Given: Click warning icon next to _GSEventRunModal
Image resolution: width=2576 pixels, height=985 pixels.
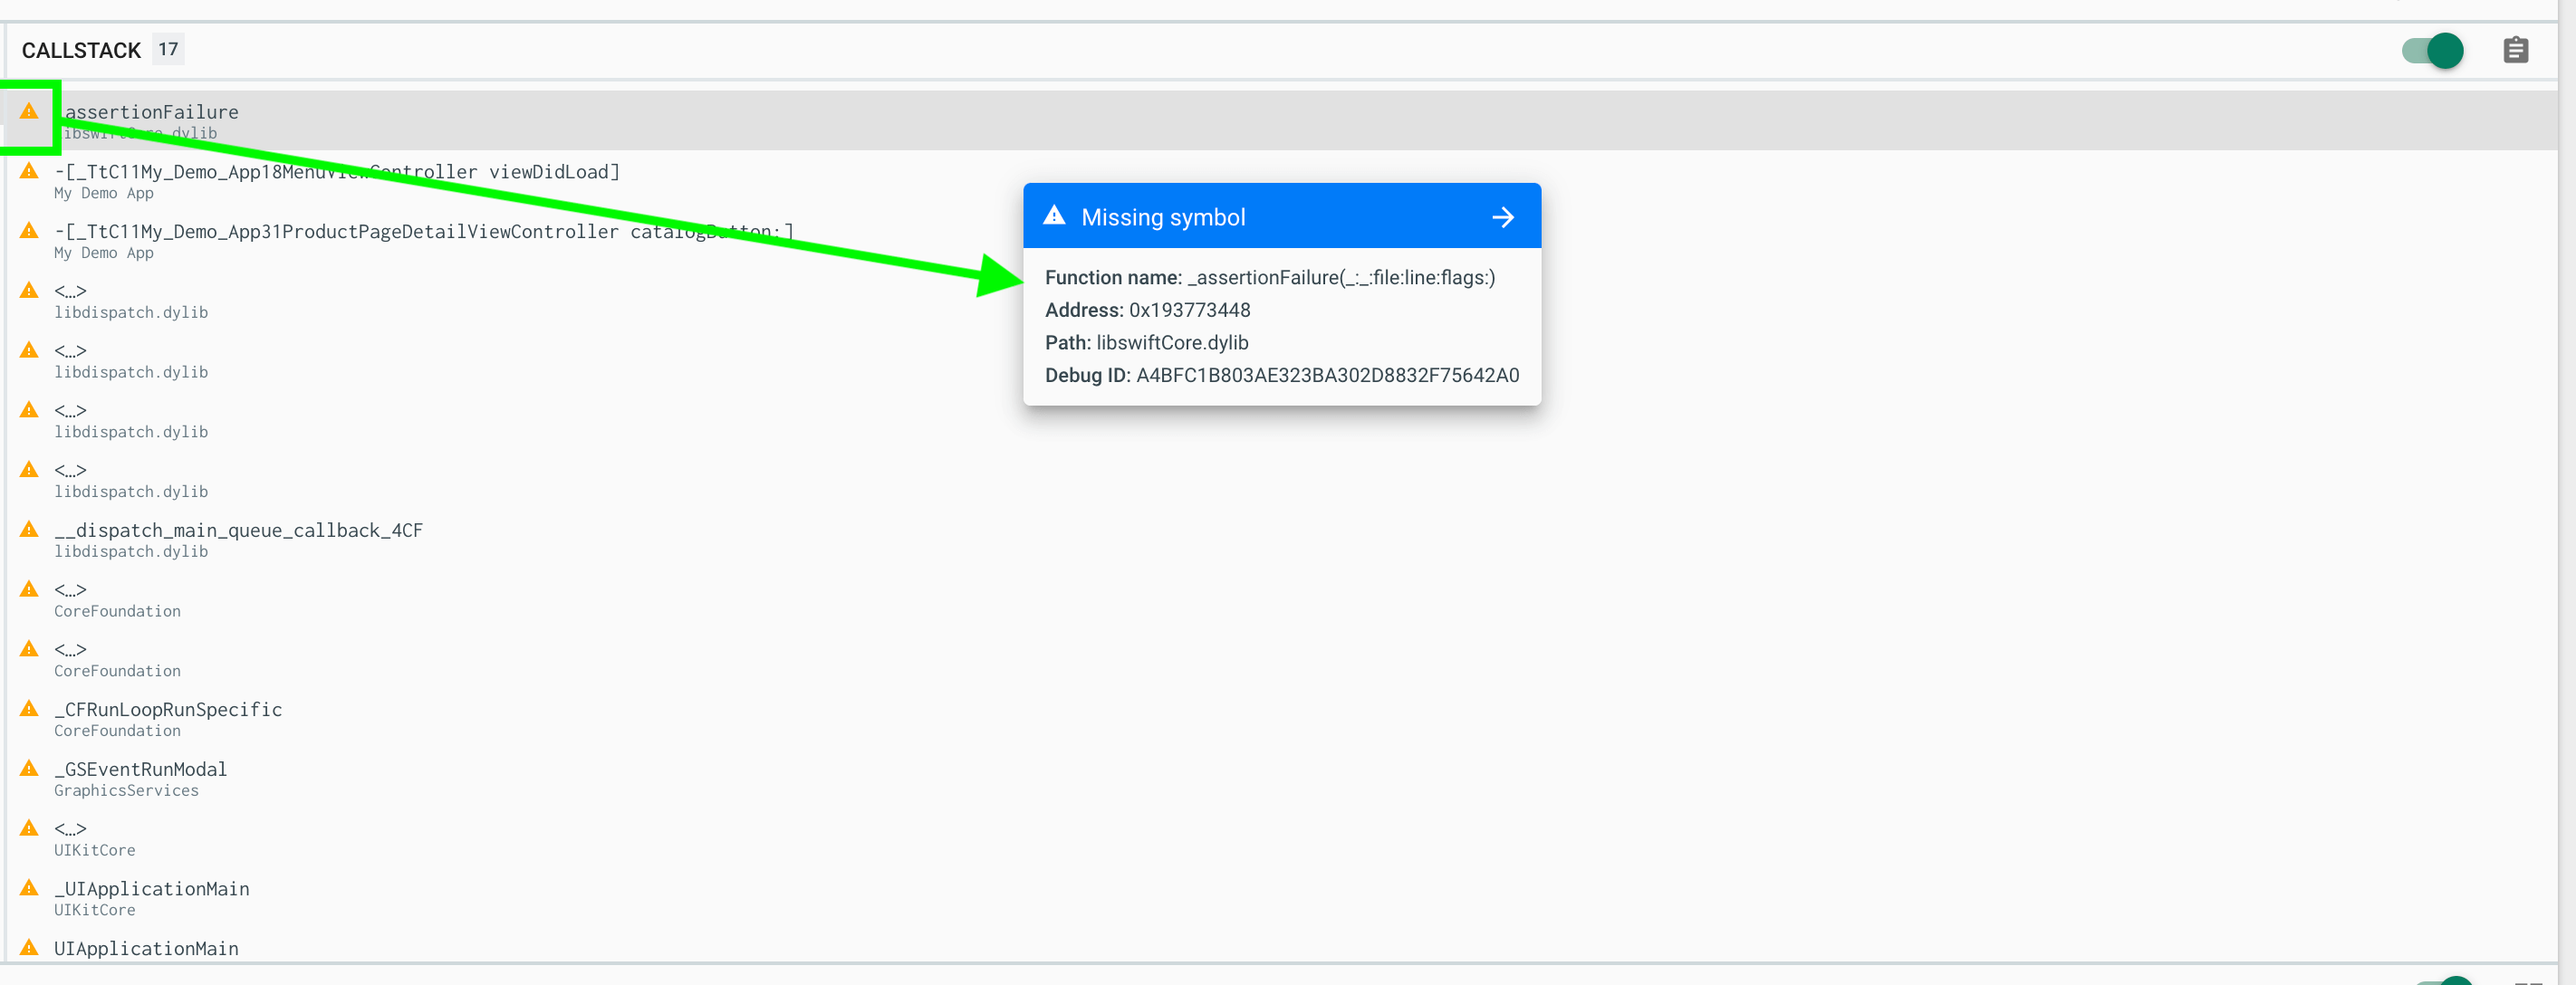Looking at the screenshot, I should [29, 768].
